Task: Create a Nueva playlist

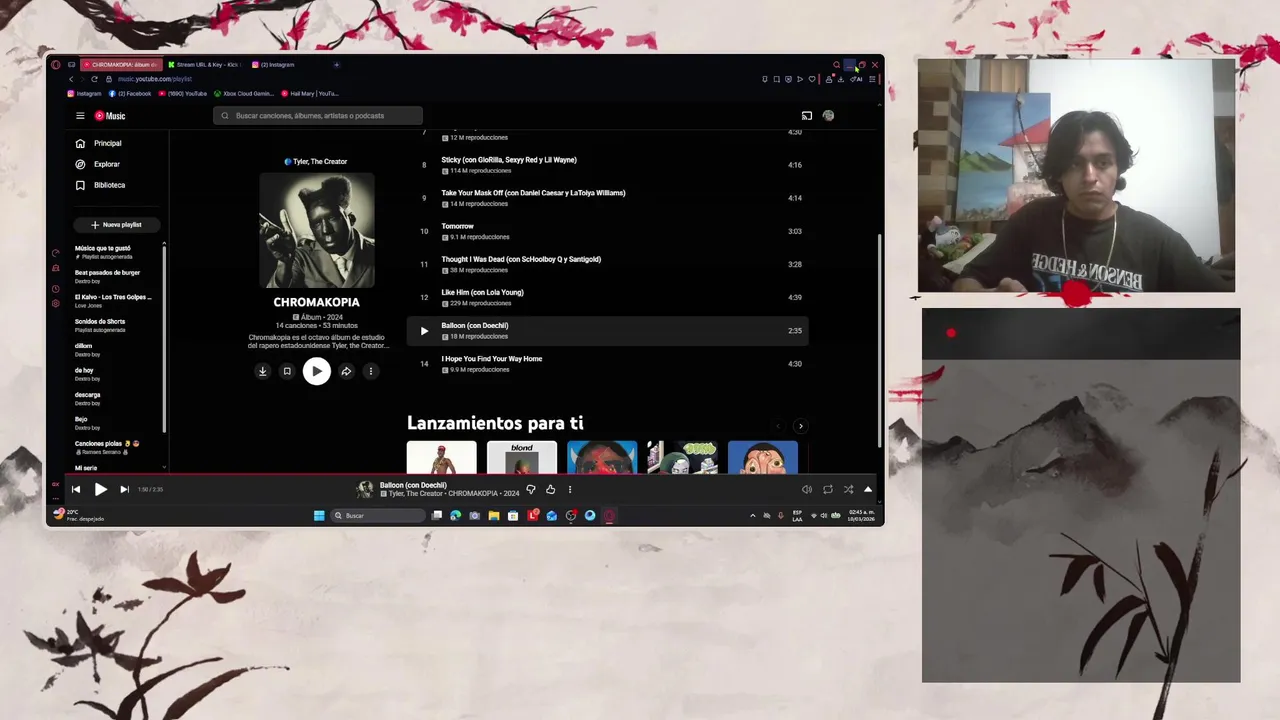Action: (116, 225)
